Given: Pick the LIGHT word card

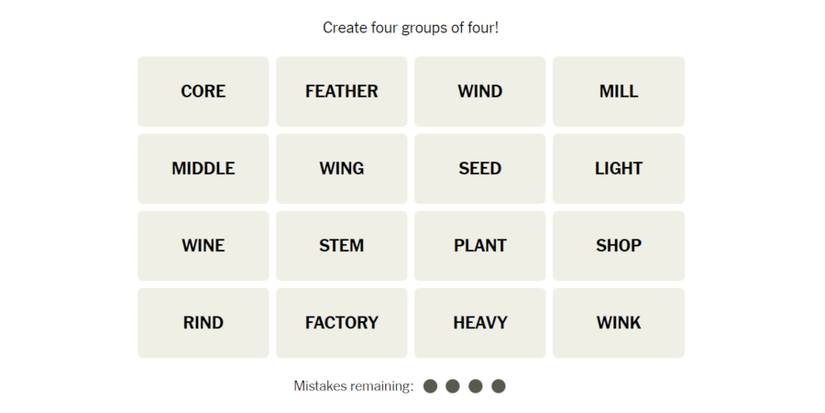Looking at the screenshot, I should pyautogui.click(x=618, y=168).
